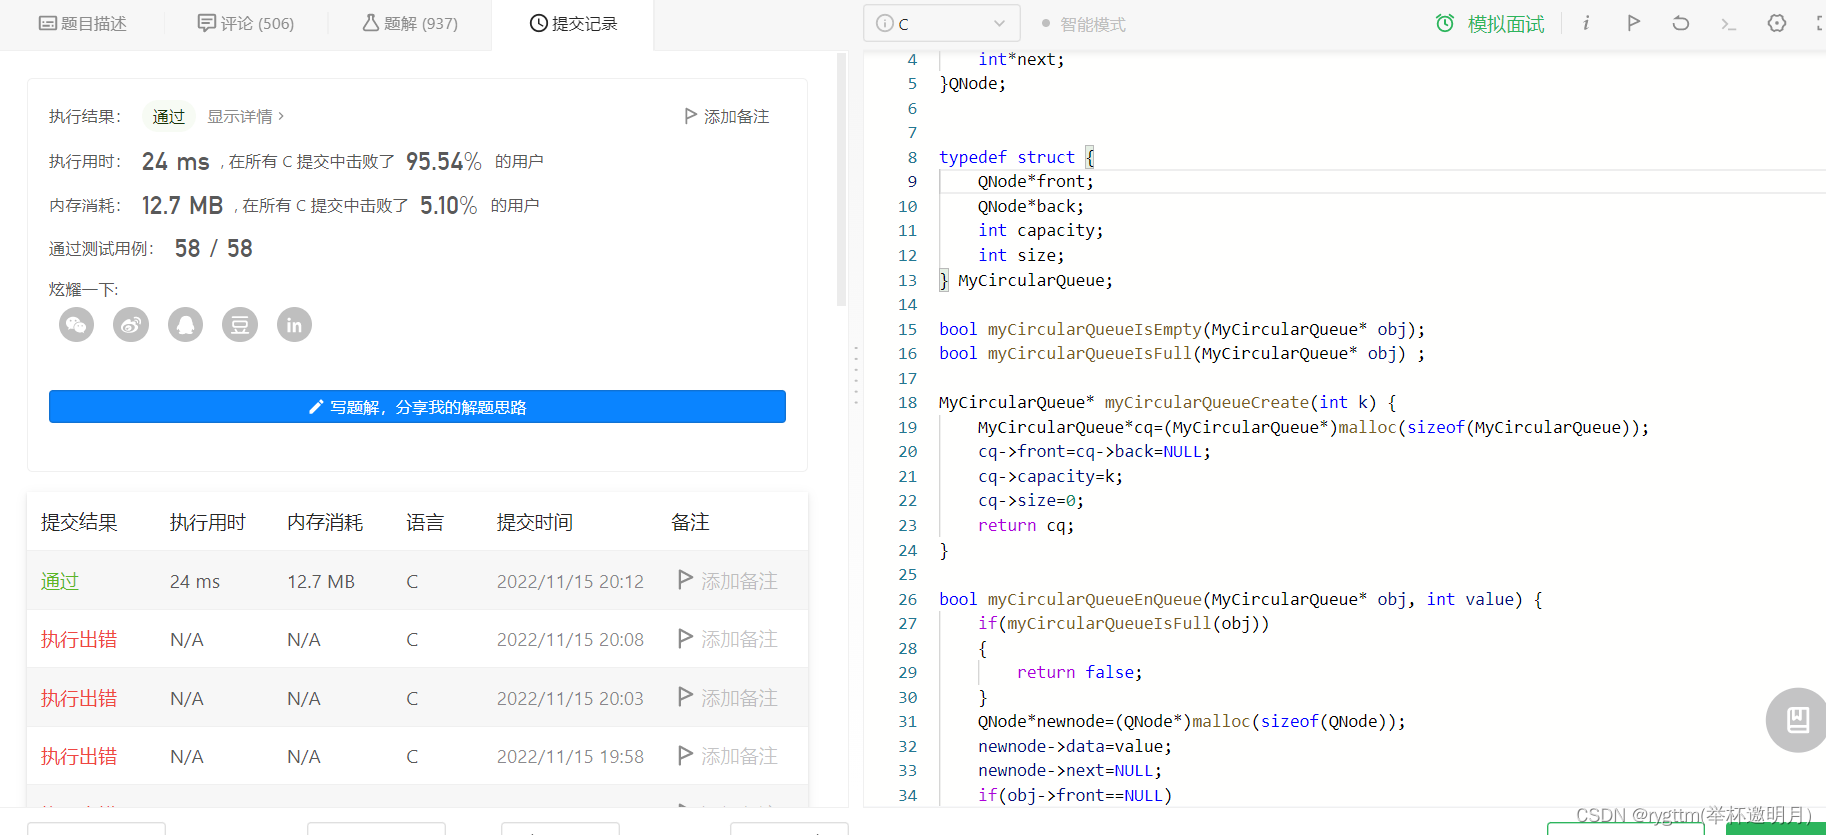Open the green 通过 submission in the table

tap(60, 581)
